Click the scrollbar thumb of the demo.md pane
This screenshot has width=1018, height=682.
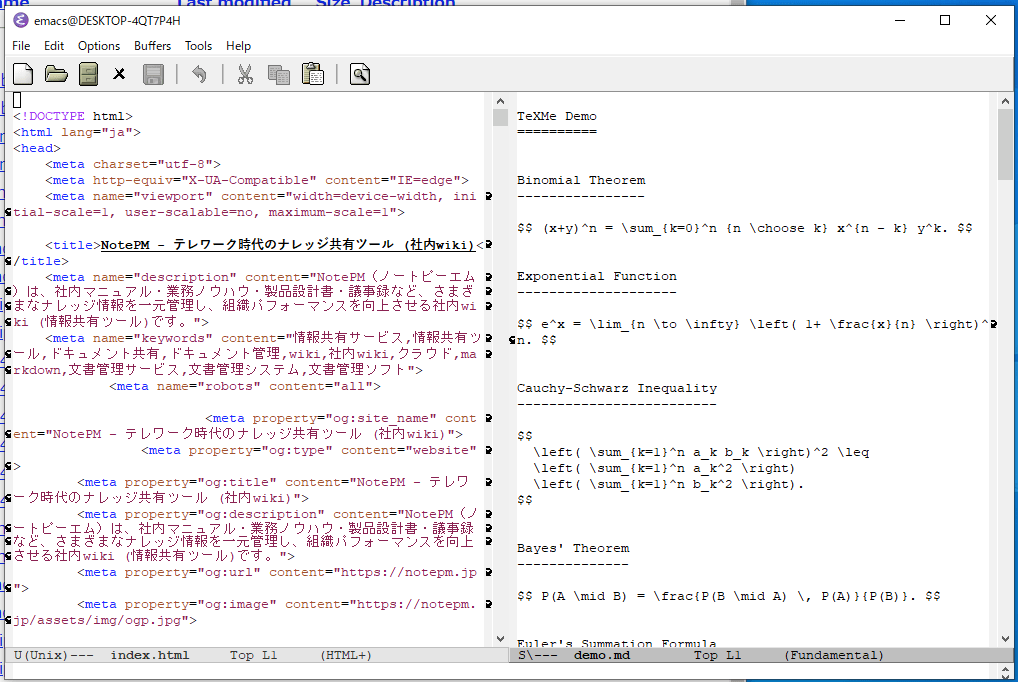tap(1005, 144)
